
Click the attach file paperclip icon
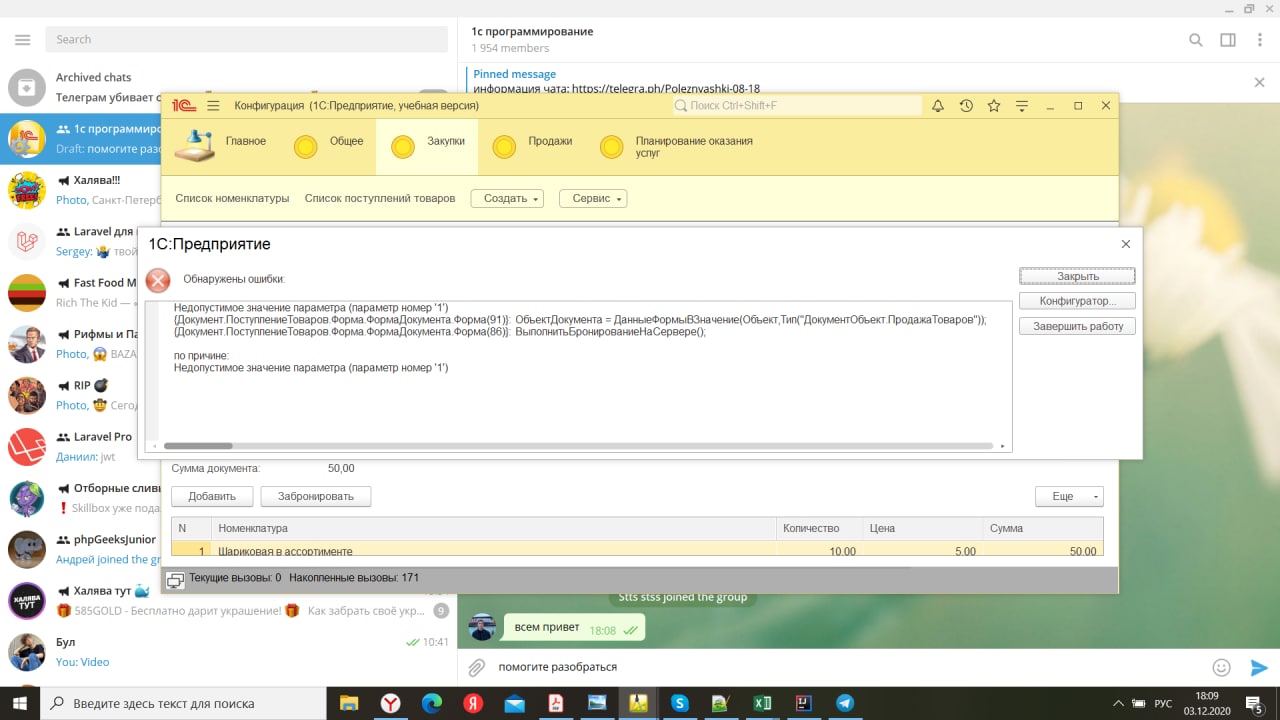tap(477, 667)
